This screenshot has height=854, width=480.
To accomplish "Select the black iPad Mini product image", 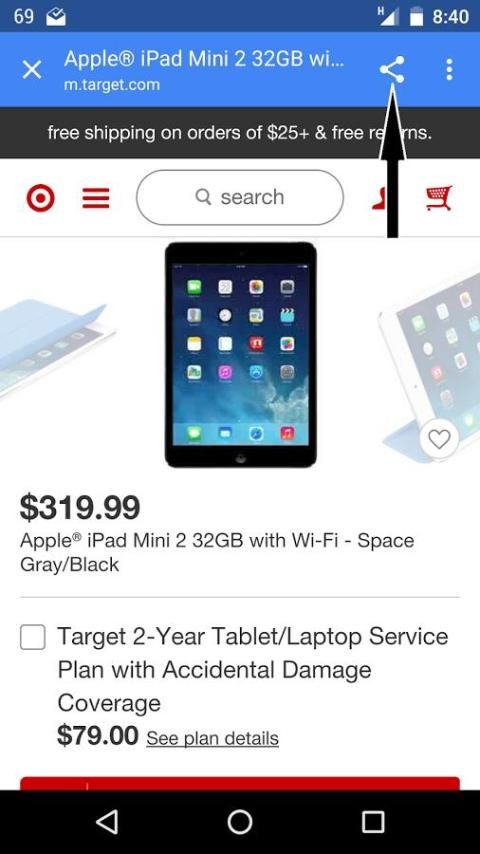I will 240,355.
